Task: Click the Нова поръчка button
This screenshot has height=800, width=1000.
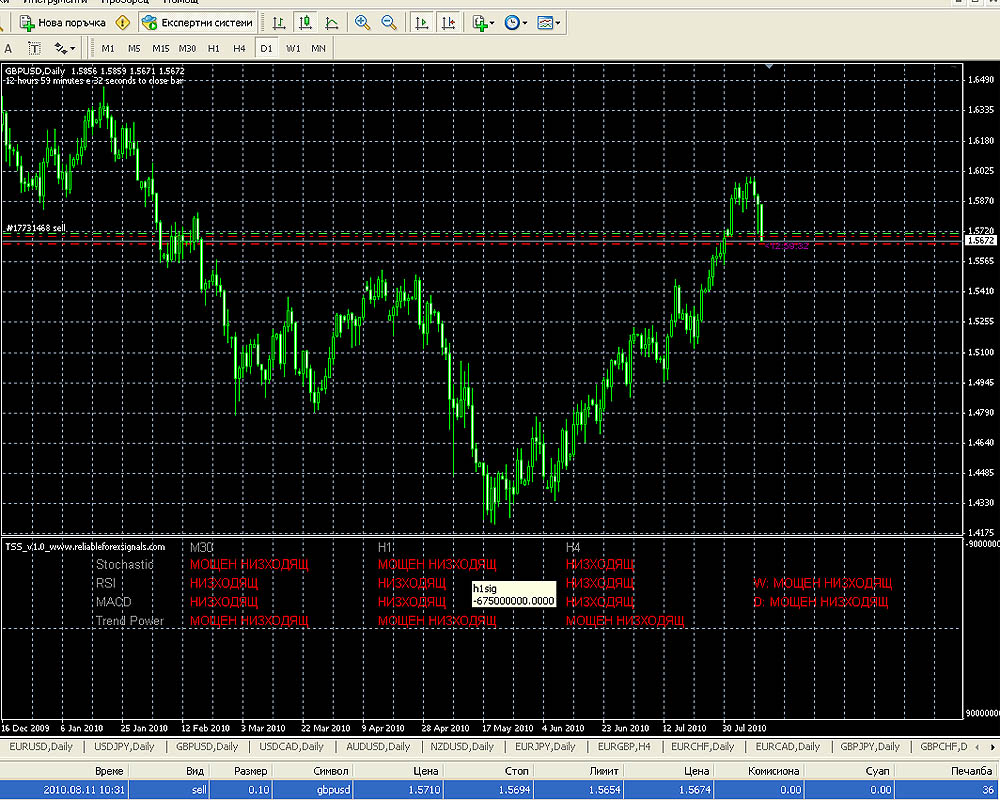Action: (62, 23)
